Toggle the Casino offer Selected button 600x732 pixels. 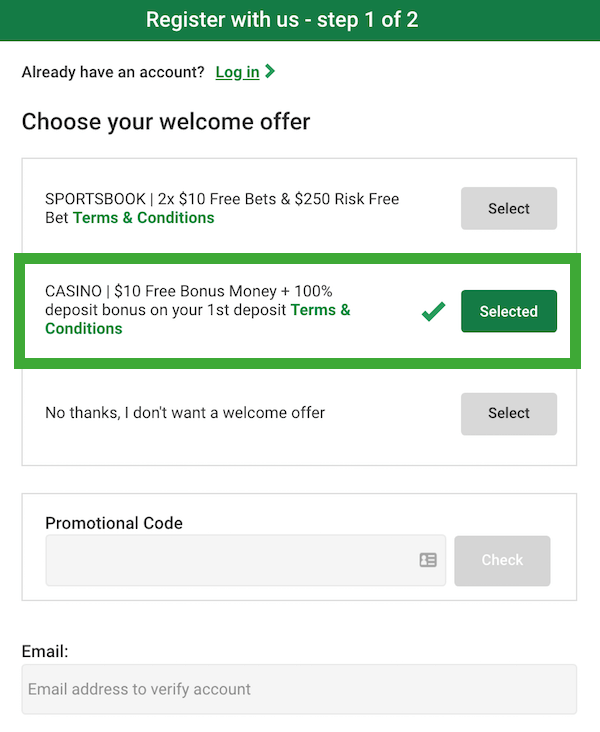click(x=508, y=311)
